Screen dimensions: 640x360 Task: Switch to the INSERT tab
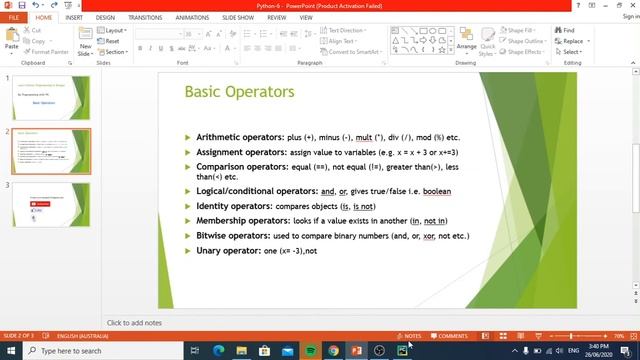[74, 18]
